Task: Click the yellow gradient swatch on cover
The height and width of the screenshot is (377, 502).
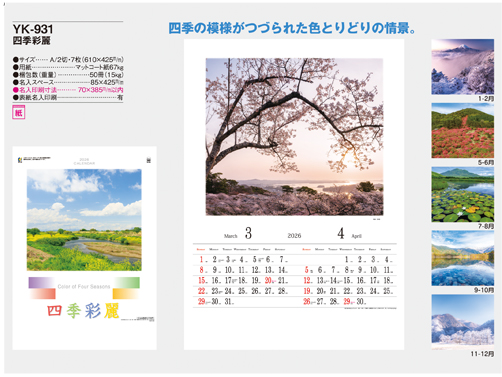Action: (x=126, y=294)
